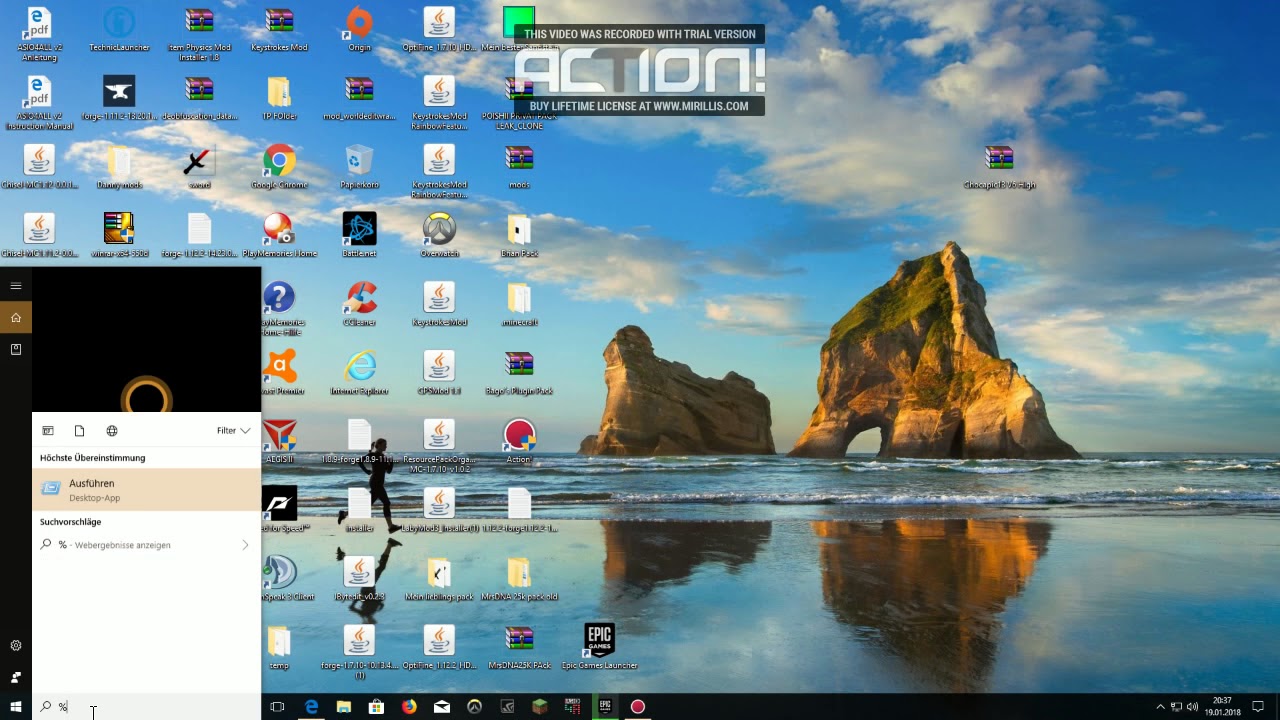Image resolution: width=1280 pixels, height=720 pixels.
Task: Select the PlayMemories Home shortcut
Action: pyautogui.click(x=279, y=235)
